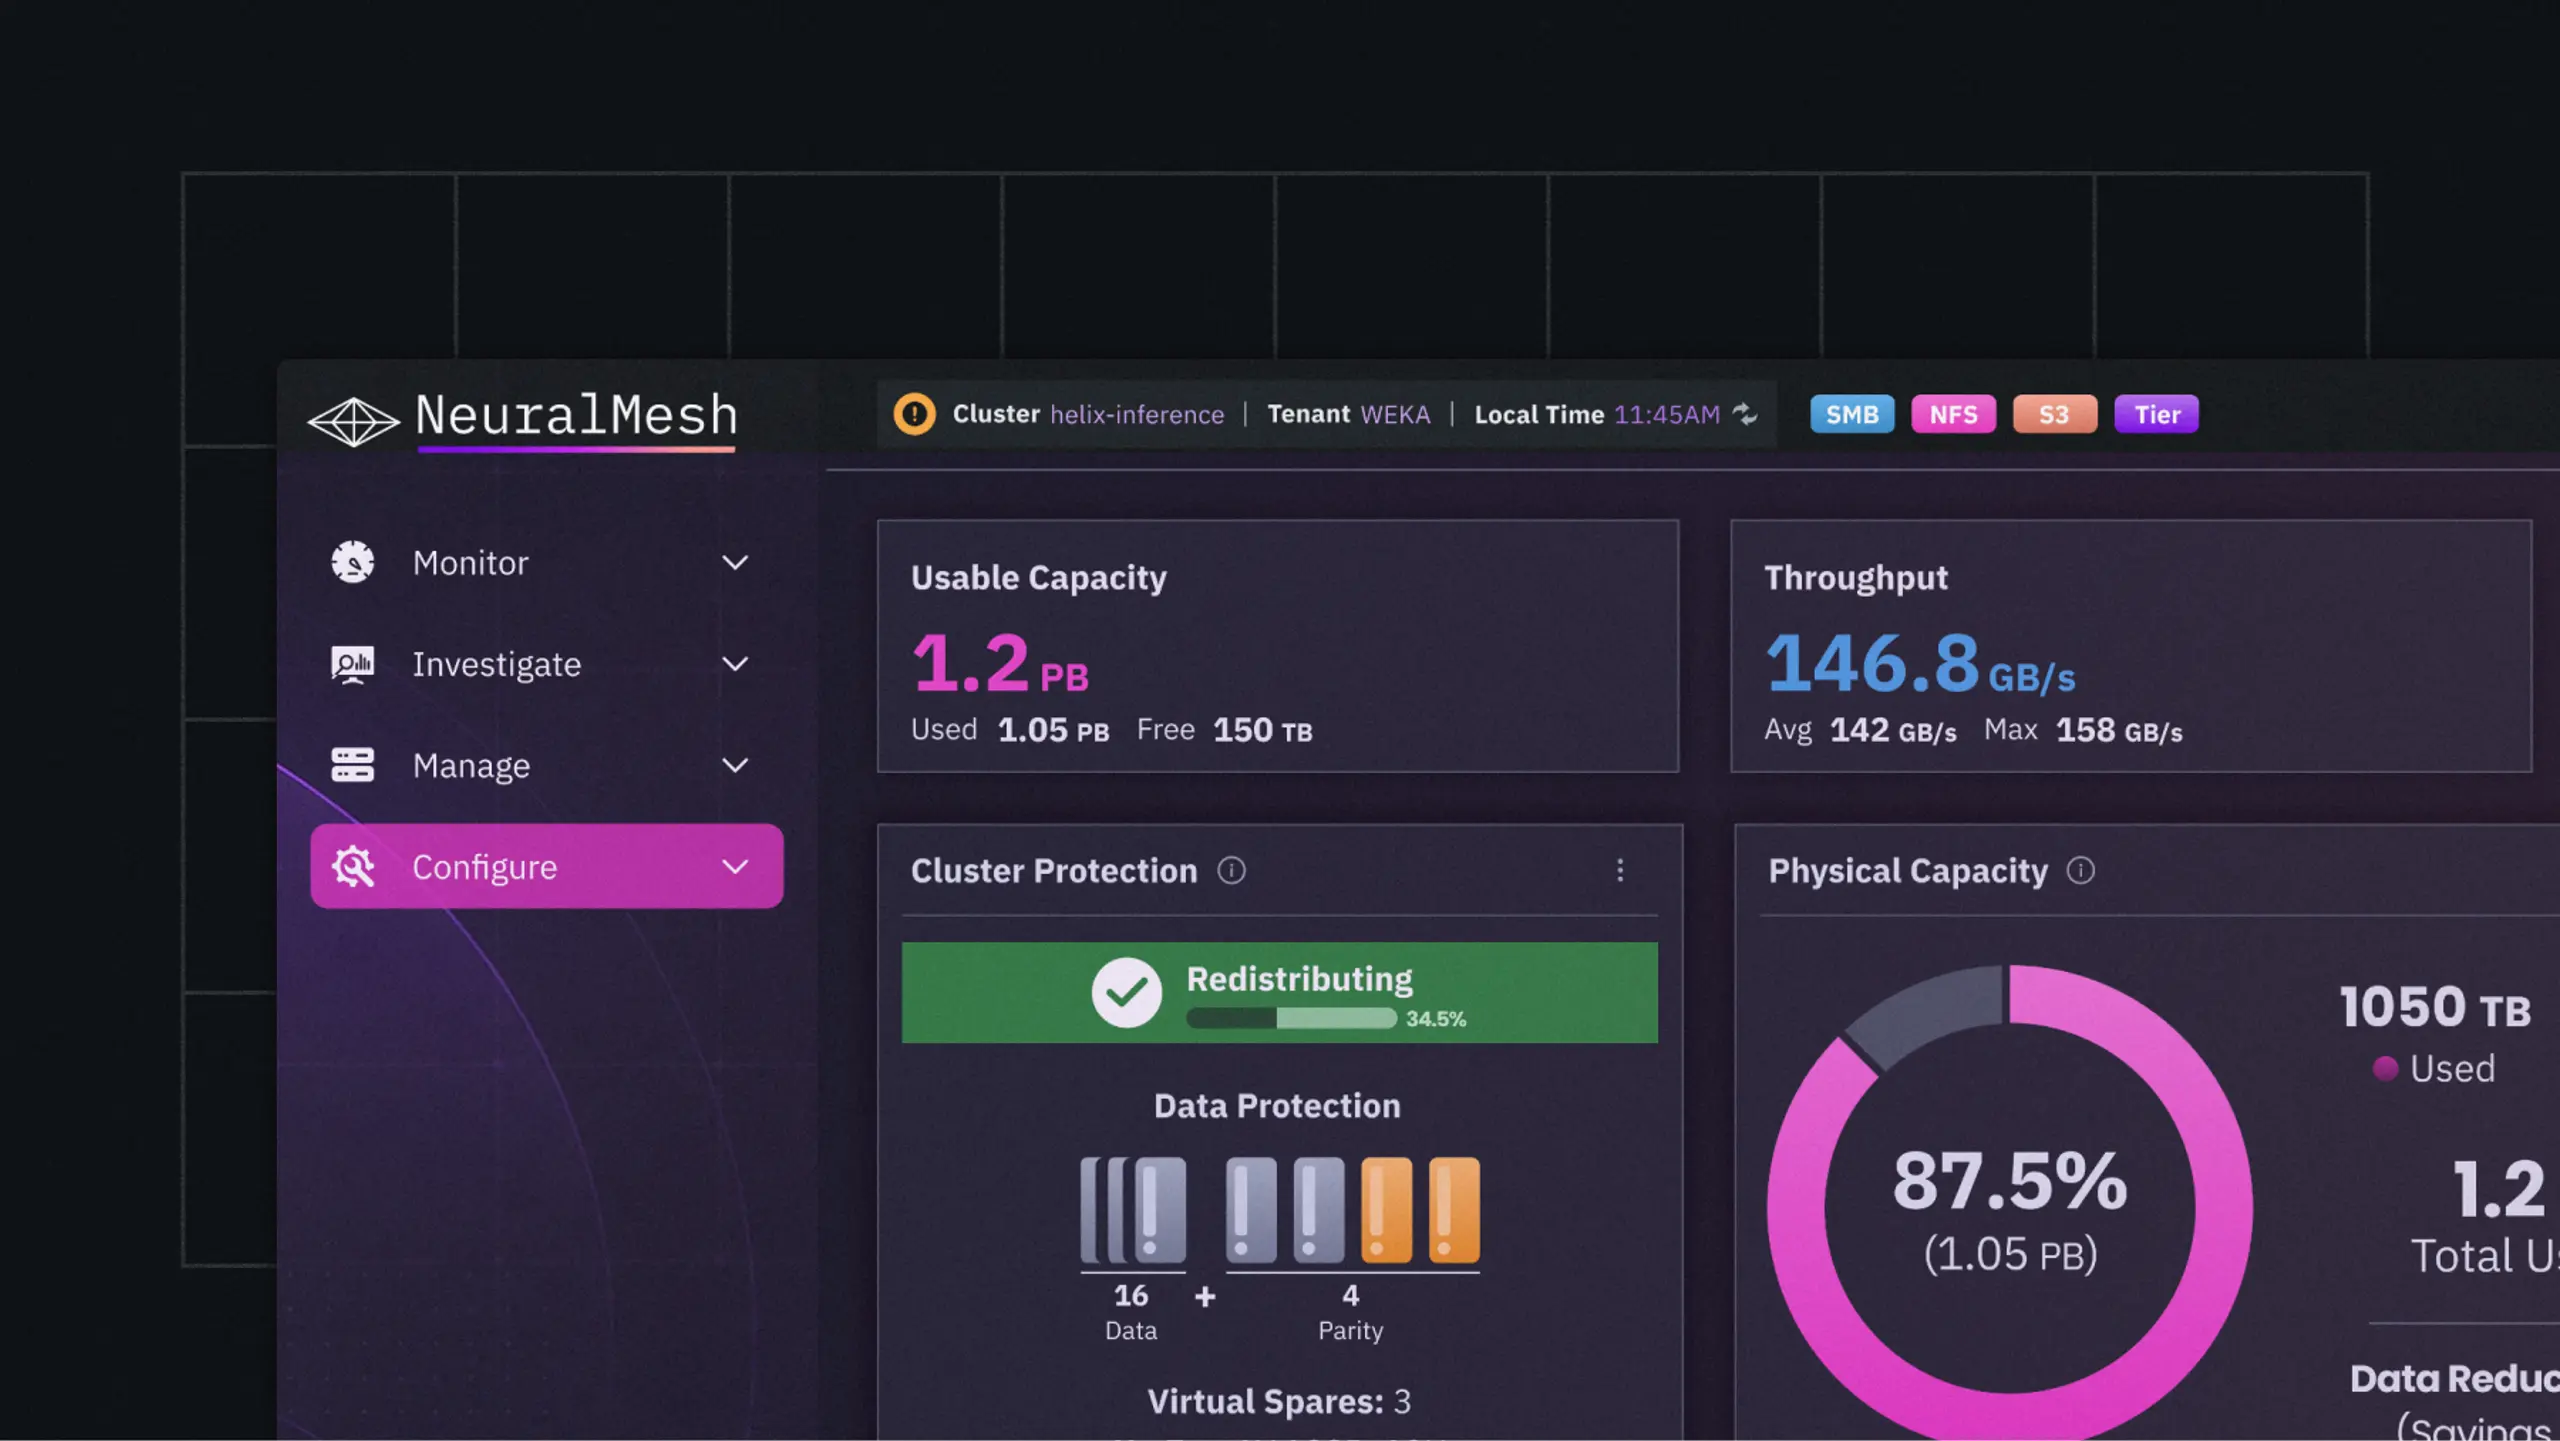Expand the Investigate menu chevron

click(x=735, y=664)
